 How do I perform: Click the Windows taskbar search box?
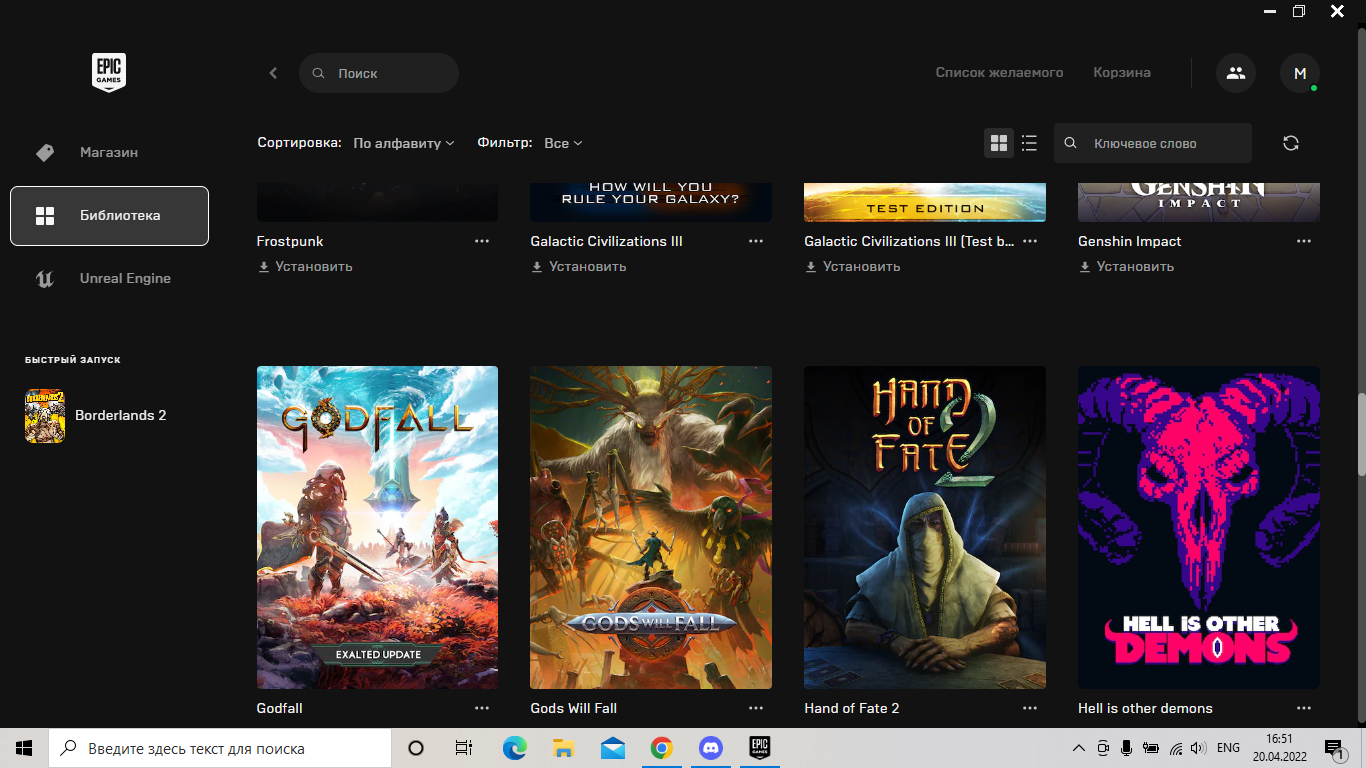coord(220,748)
